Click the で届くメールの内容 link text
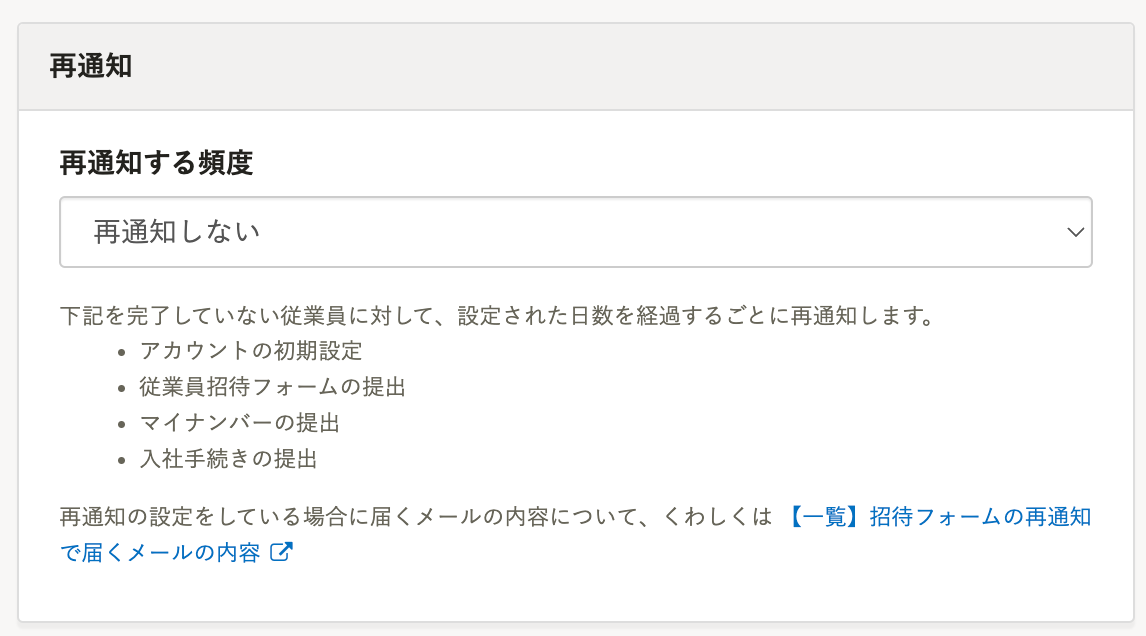The height and width of the screenshot is (636, 1146). click(x=160, y=552)
